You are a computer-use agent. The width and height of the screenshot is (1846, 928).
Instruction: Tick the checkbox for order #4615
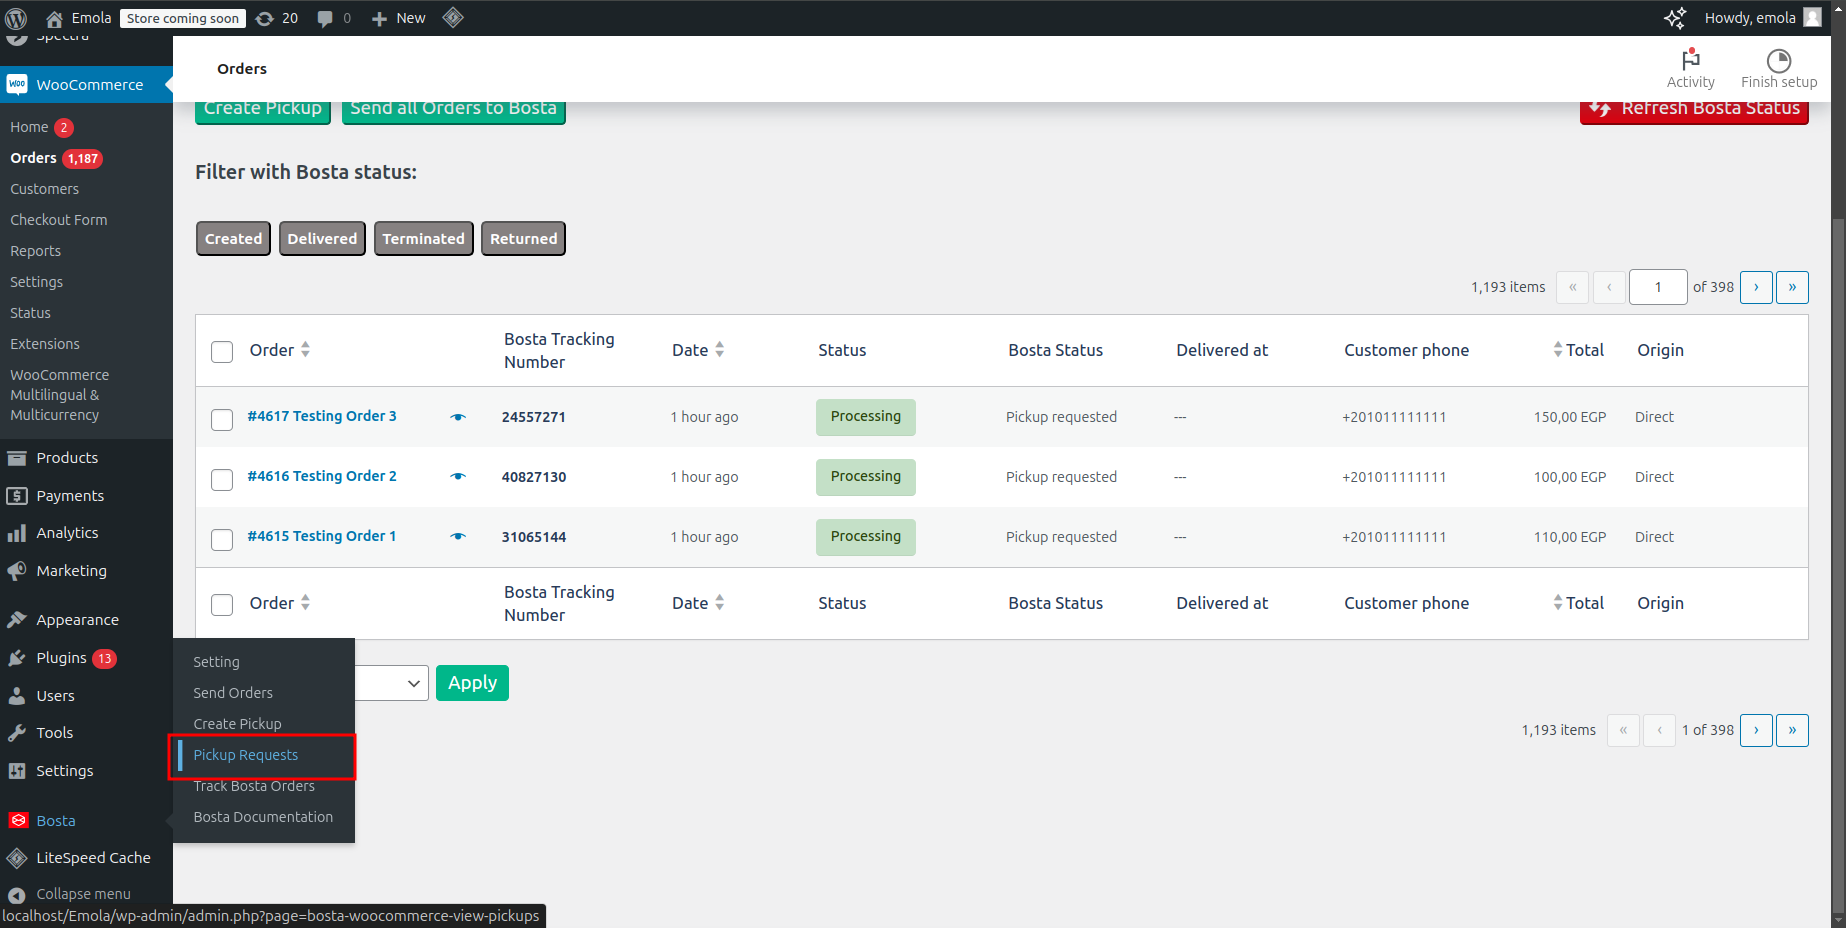tap(222, 540)
